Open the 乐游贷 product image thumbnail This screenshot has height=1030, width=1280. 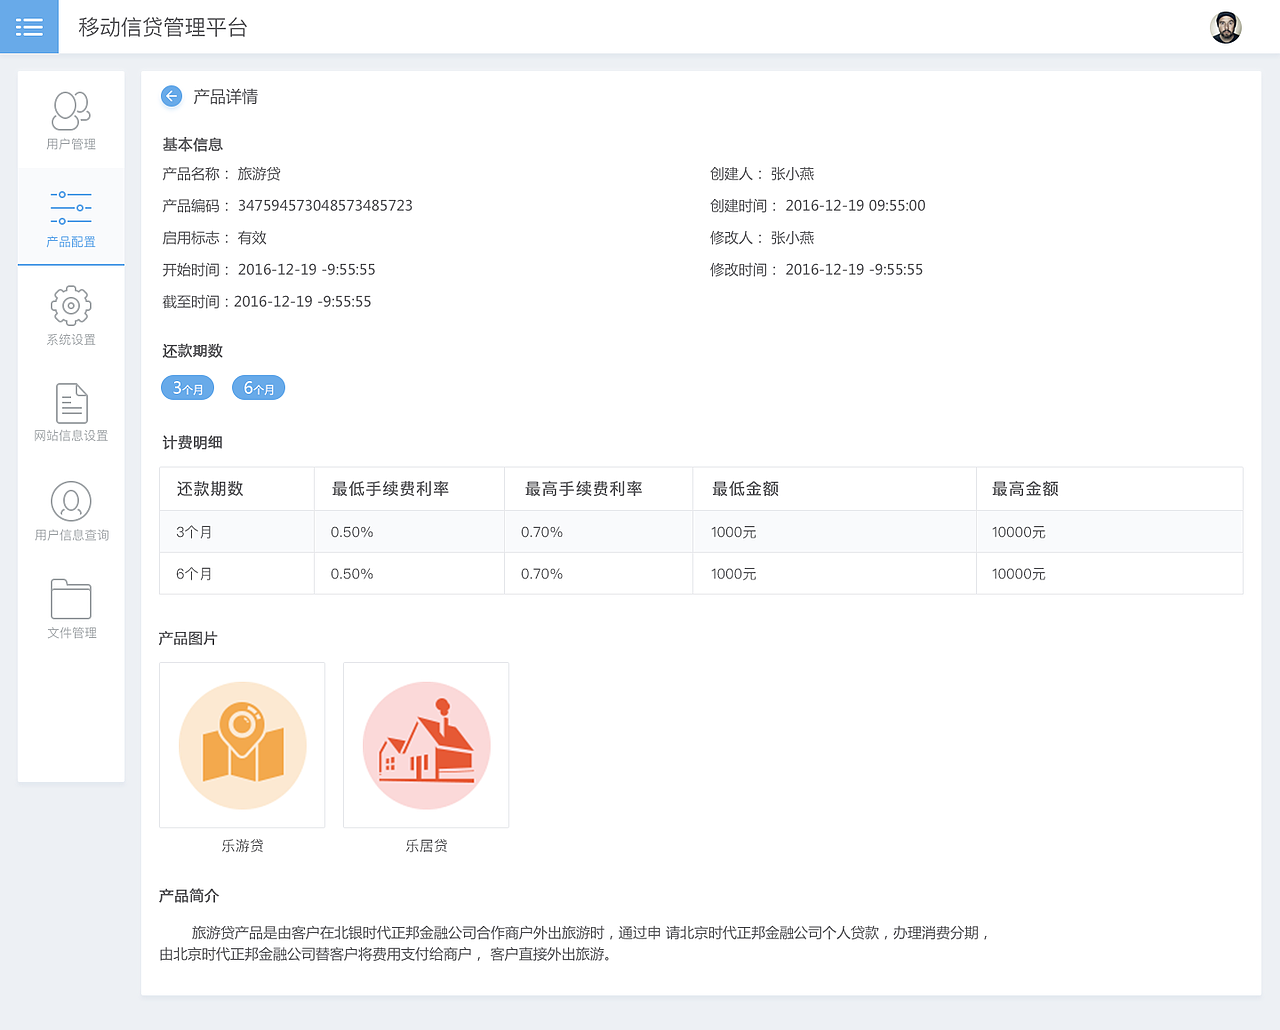tap(242, 744)
